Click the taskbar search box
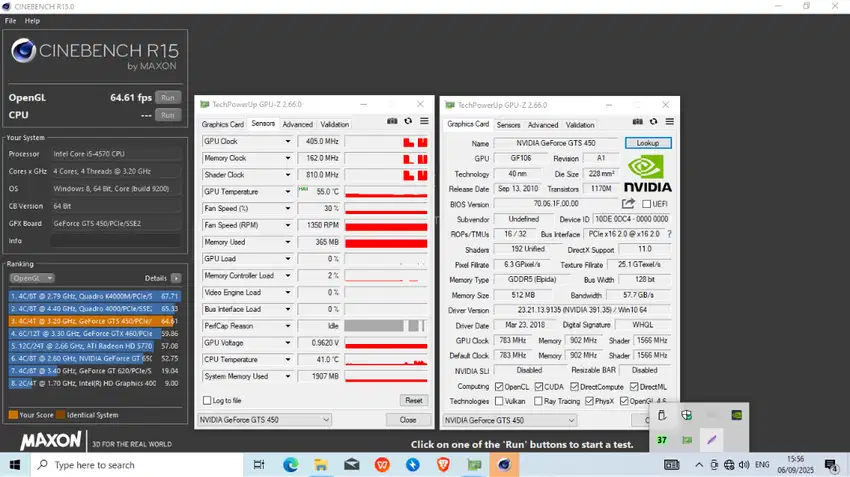This screenshot has height=477, width=850. [x=136, y=465]
